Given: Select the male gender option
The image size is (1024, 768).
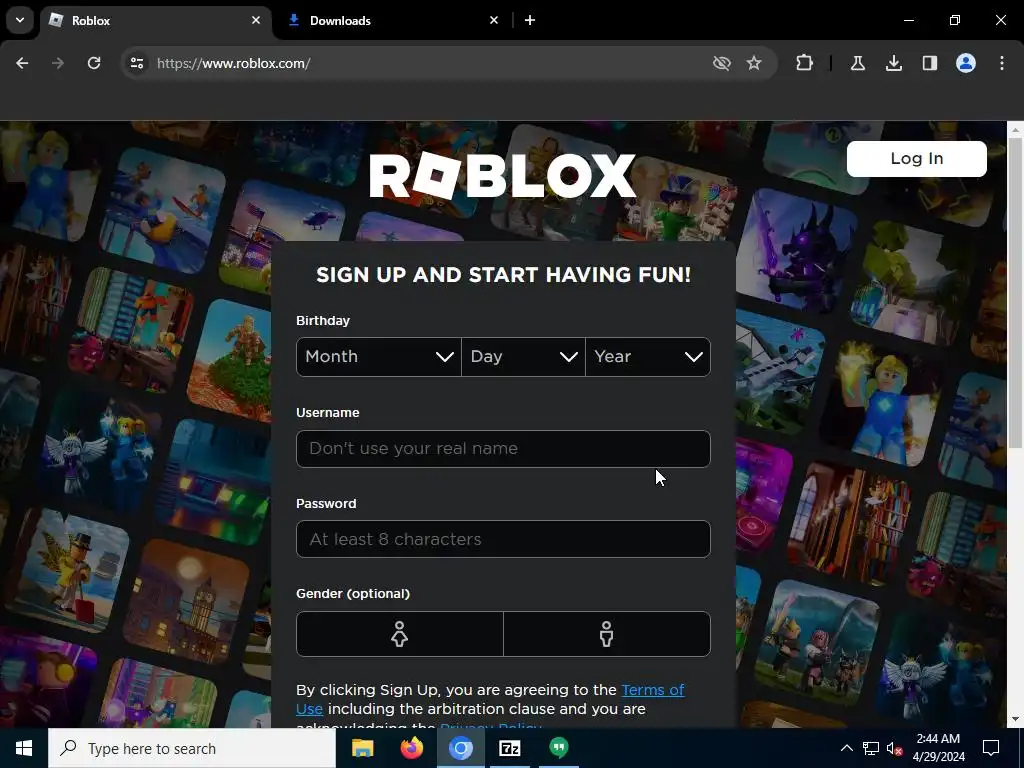Looking at the screenshot, I should tap(607, 633).
